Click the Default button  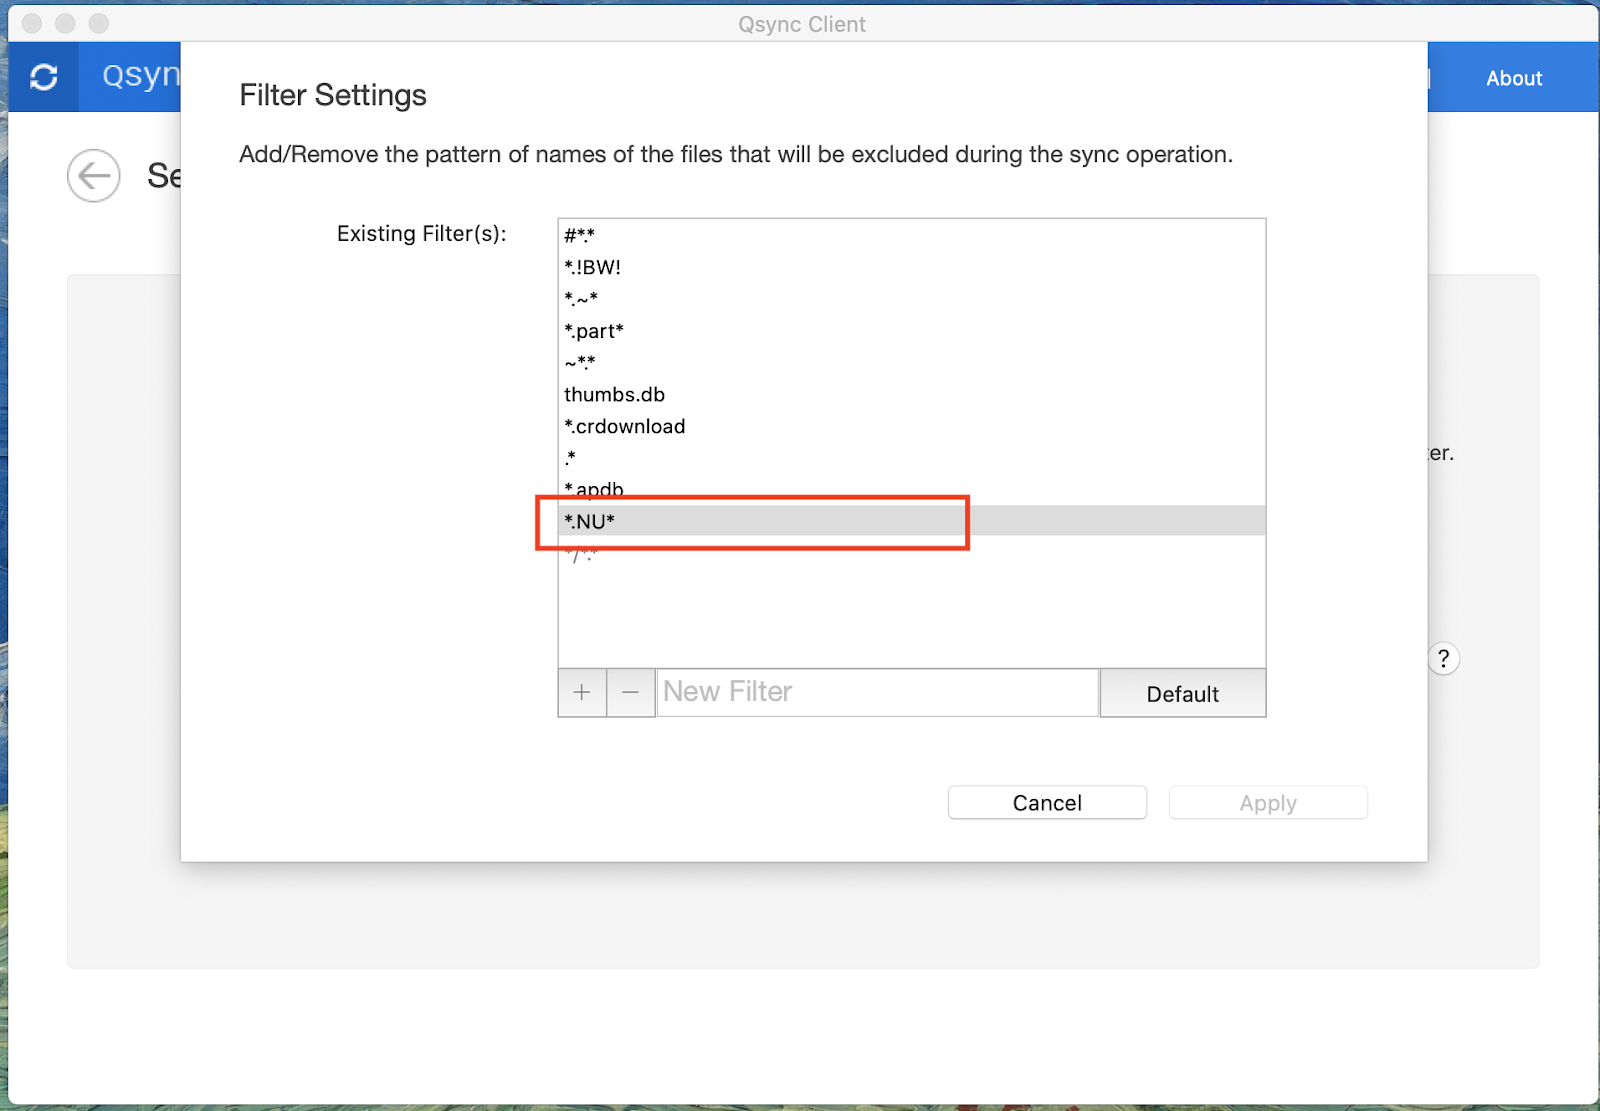pos(1182,693)
